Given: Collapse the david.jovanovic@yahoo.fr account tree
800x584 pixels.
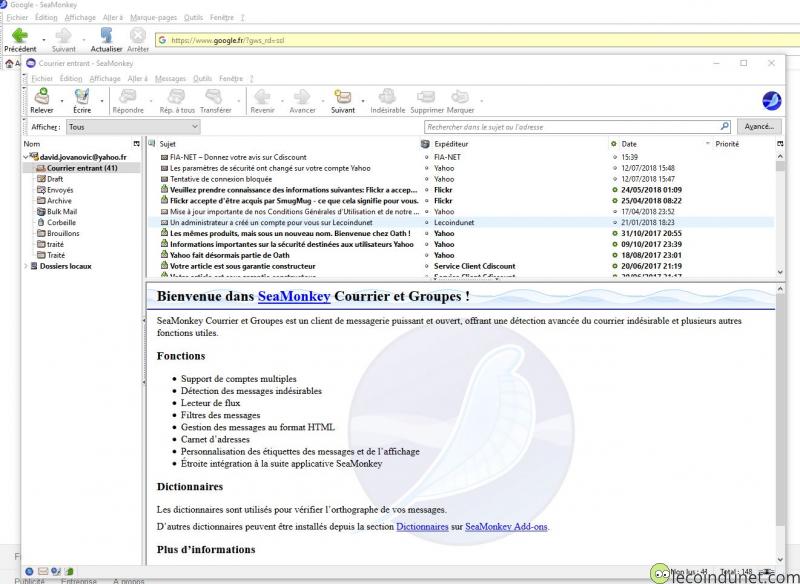Looking at the screenshot, I should click(26, 157).
